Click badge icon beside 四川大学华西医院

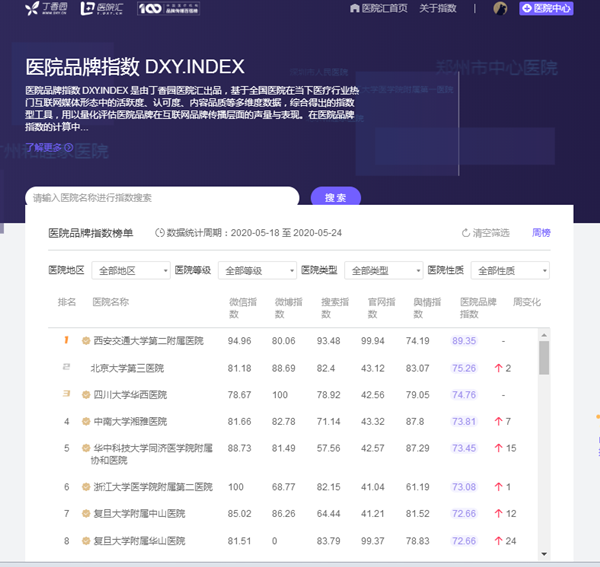coord(86,394)
